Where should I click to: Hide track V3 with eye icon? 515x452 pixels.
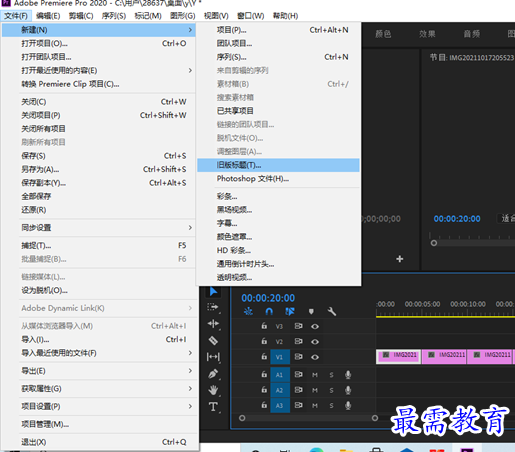[315, 326]
